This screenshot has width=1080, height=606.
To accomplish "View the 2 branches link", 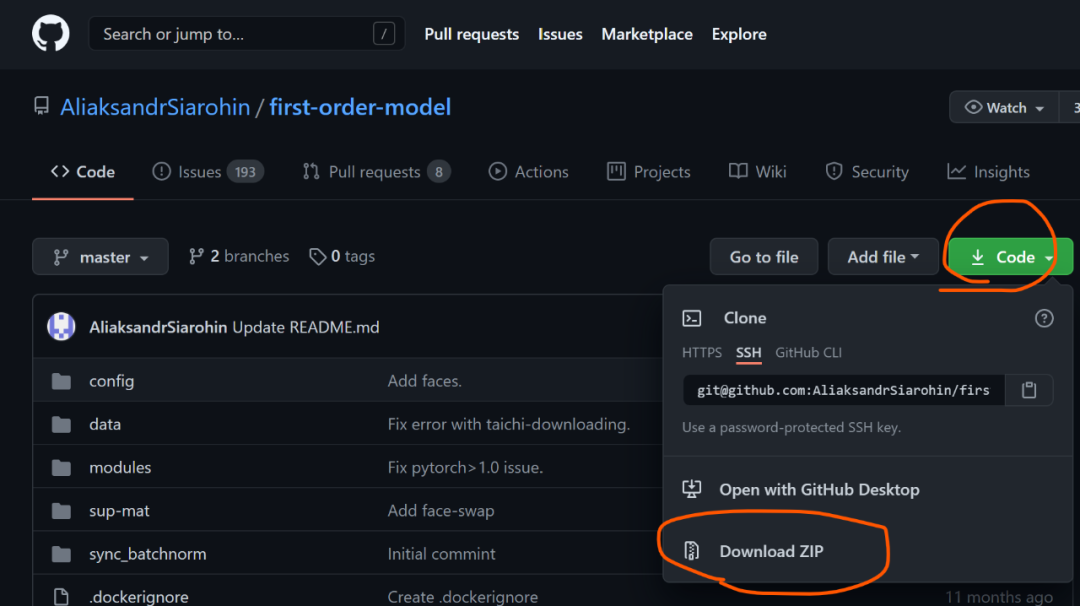I will [239, 256].
